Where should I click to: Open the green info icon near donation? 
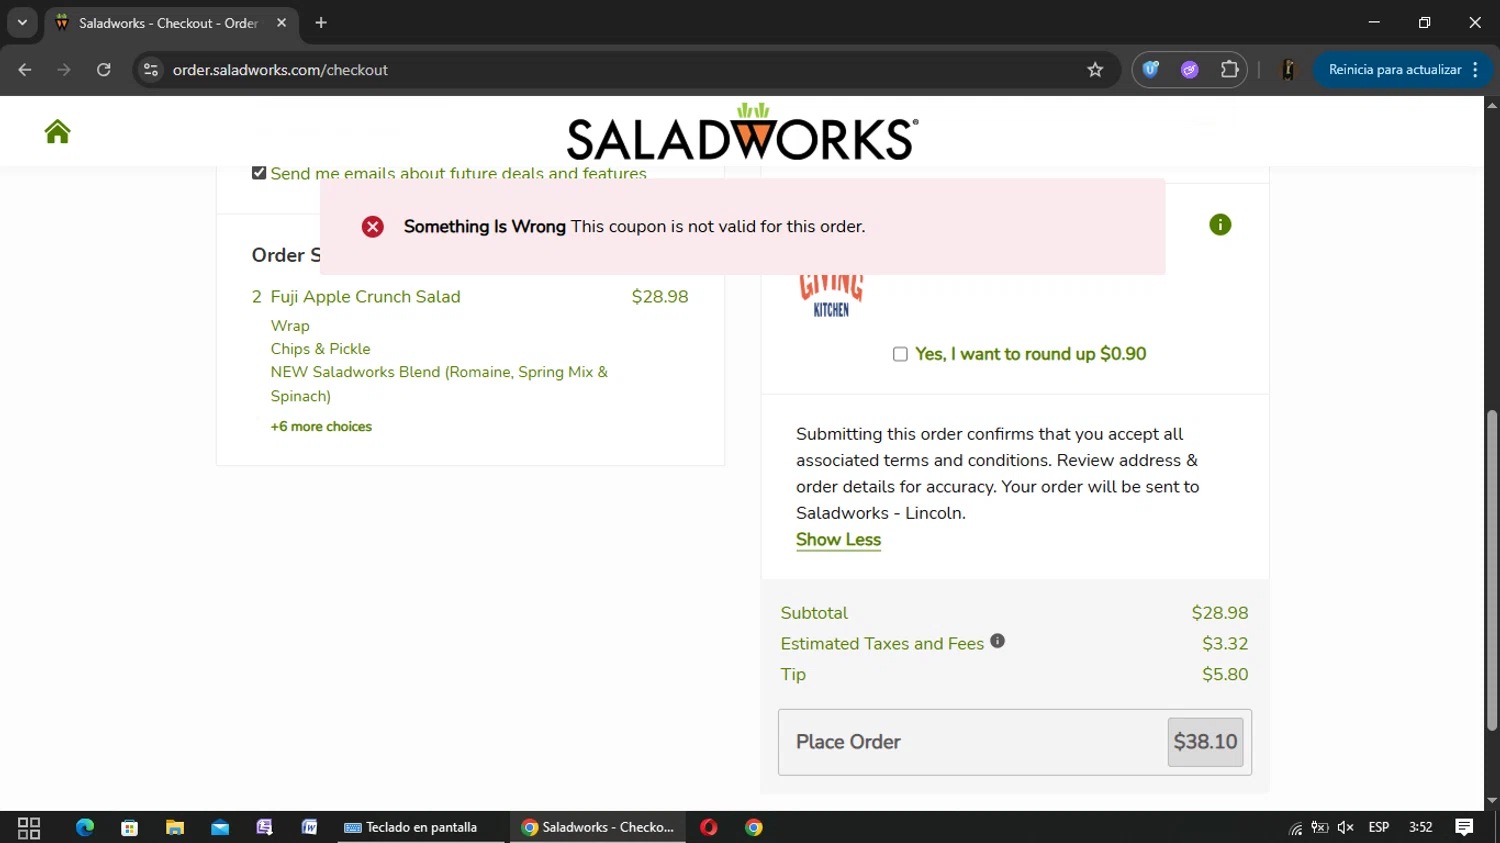1220,225
